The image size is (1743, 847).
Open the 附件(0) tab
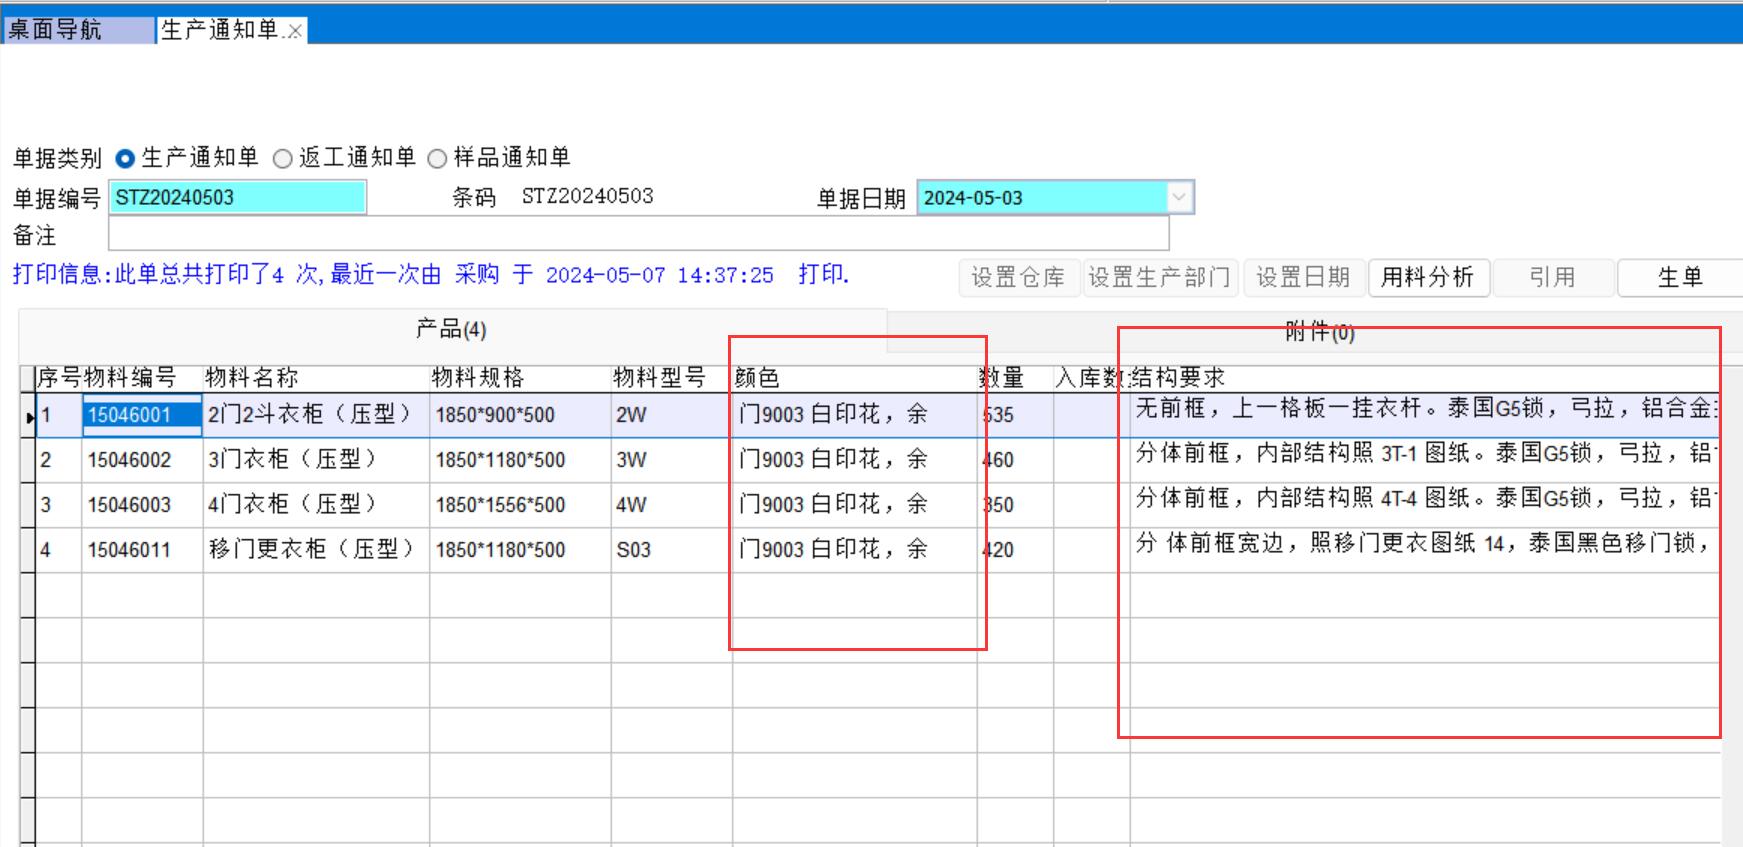[x=1319, y=332]
